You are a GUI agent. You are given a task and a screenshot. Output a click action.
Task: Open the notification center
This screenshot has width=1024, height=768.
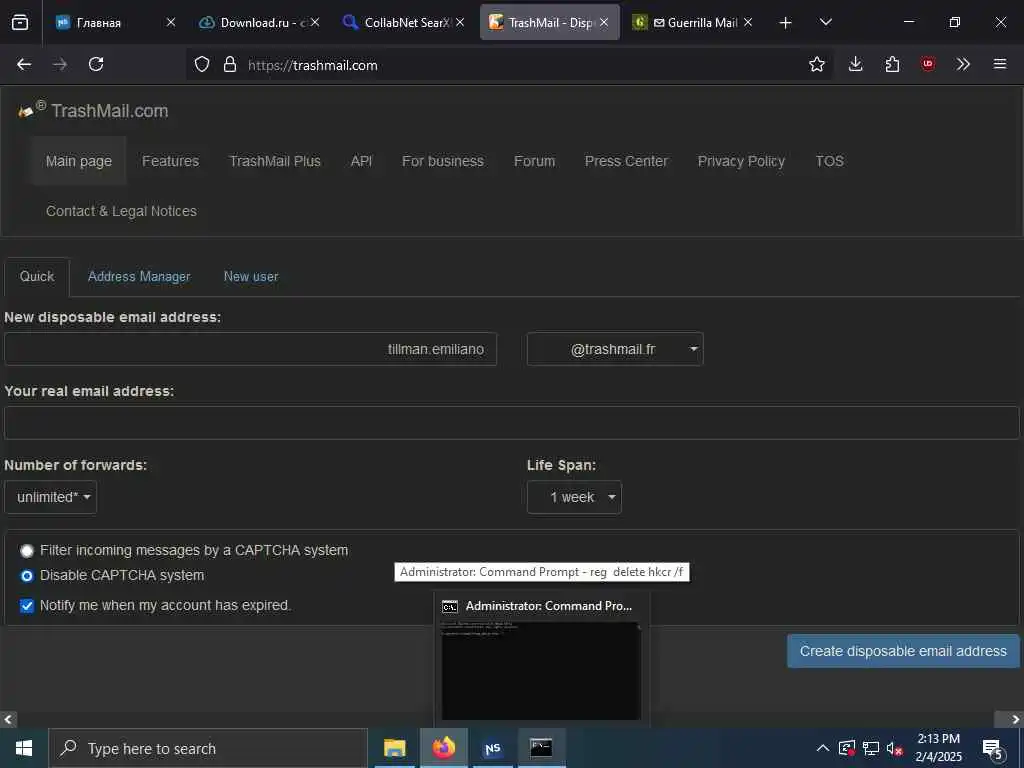pyautogui.click(x=993, y=750)
